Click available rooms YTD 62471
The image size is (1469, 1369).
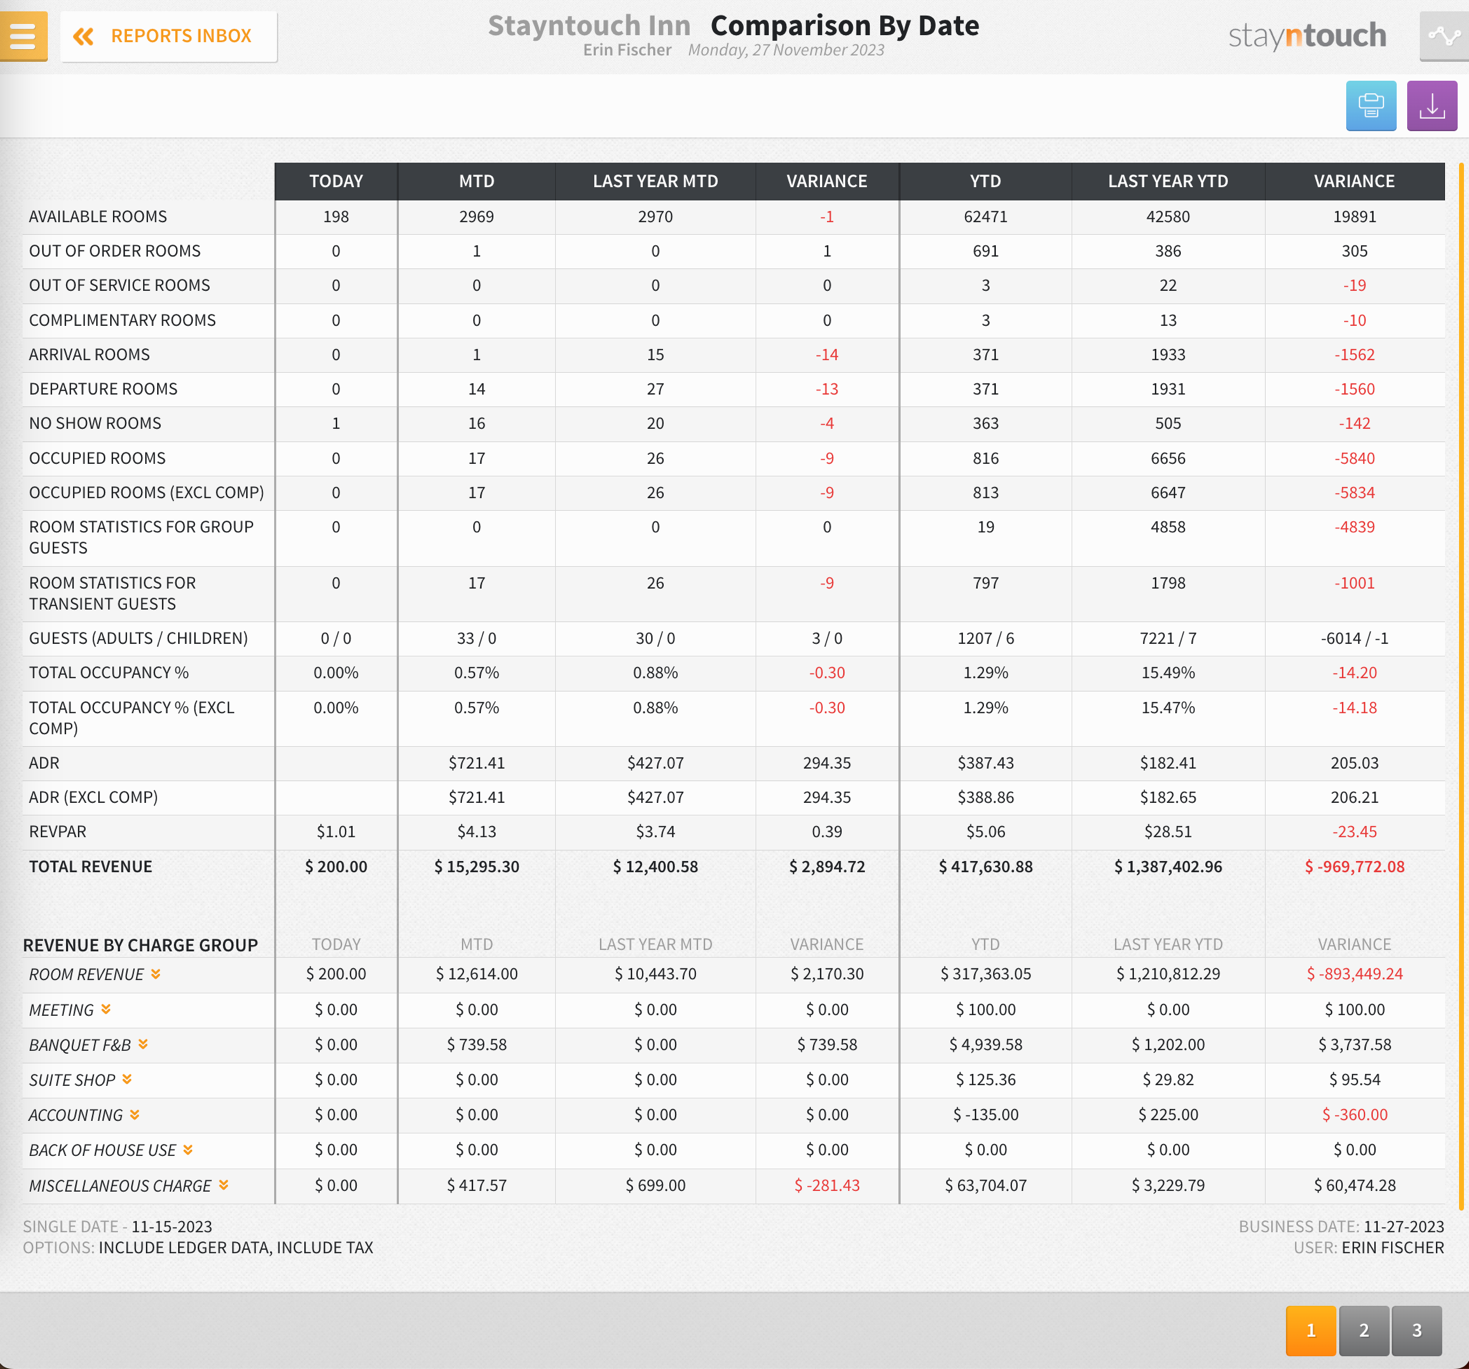pos(986,217)
